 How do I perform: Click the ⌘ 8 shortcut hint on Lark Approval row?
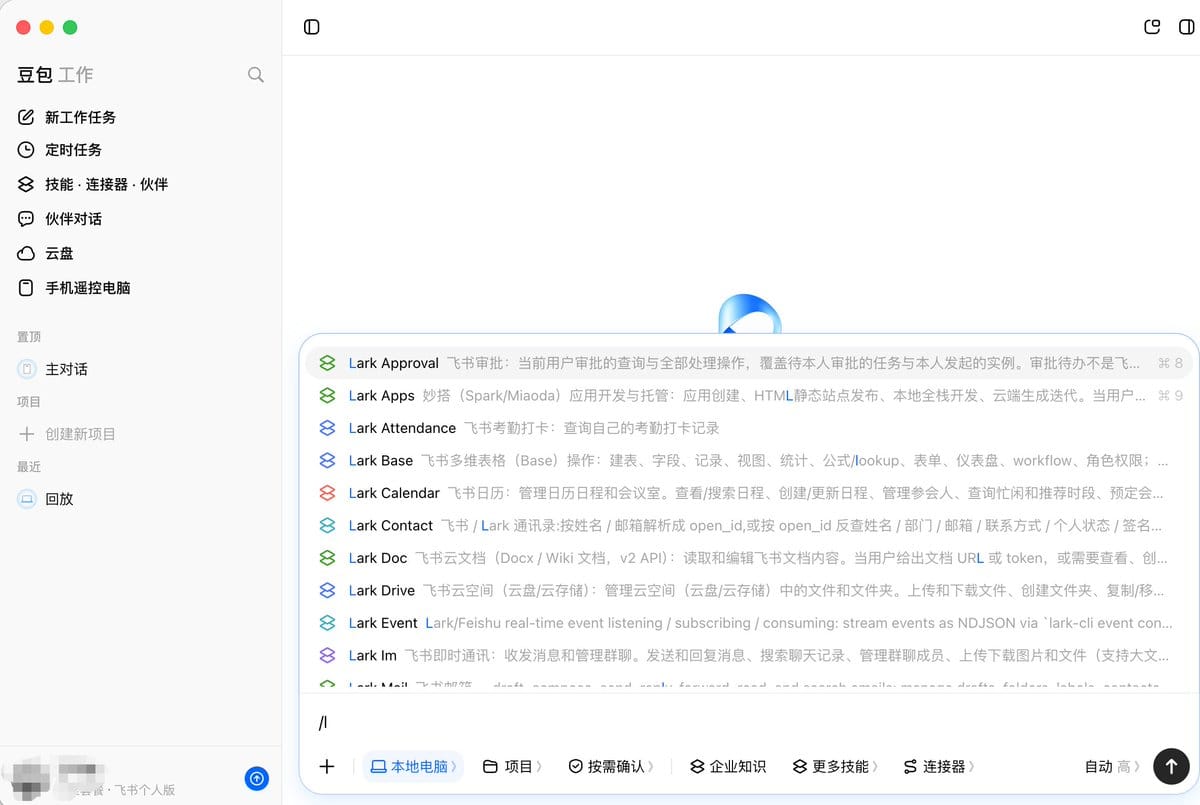pyautogui.click(x=1170, y=363)
